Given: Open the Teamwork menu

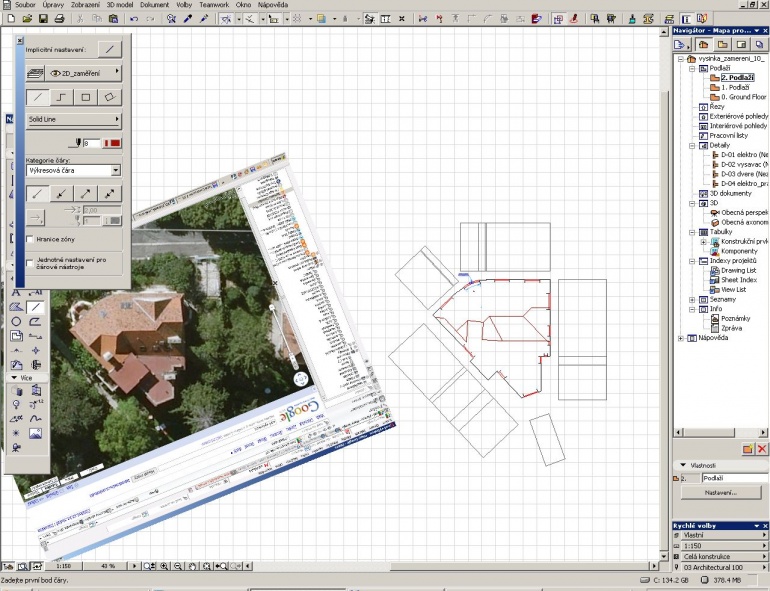Looking at the screenshot, I should pyautogui.click(x=214, y=5).
